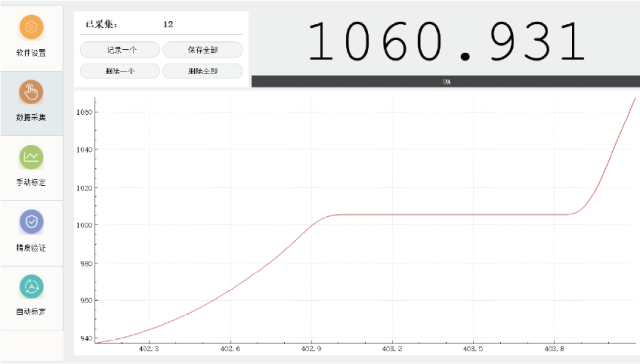The height and width of the screenshot is (364, 640).
Task: Click the y-axis label 940
Action: (87, 338)
